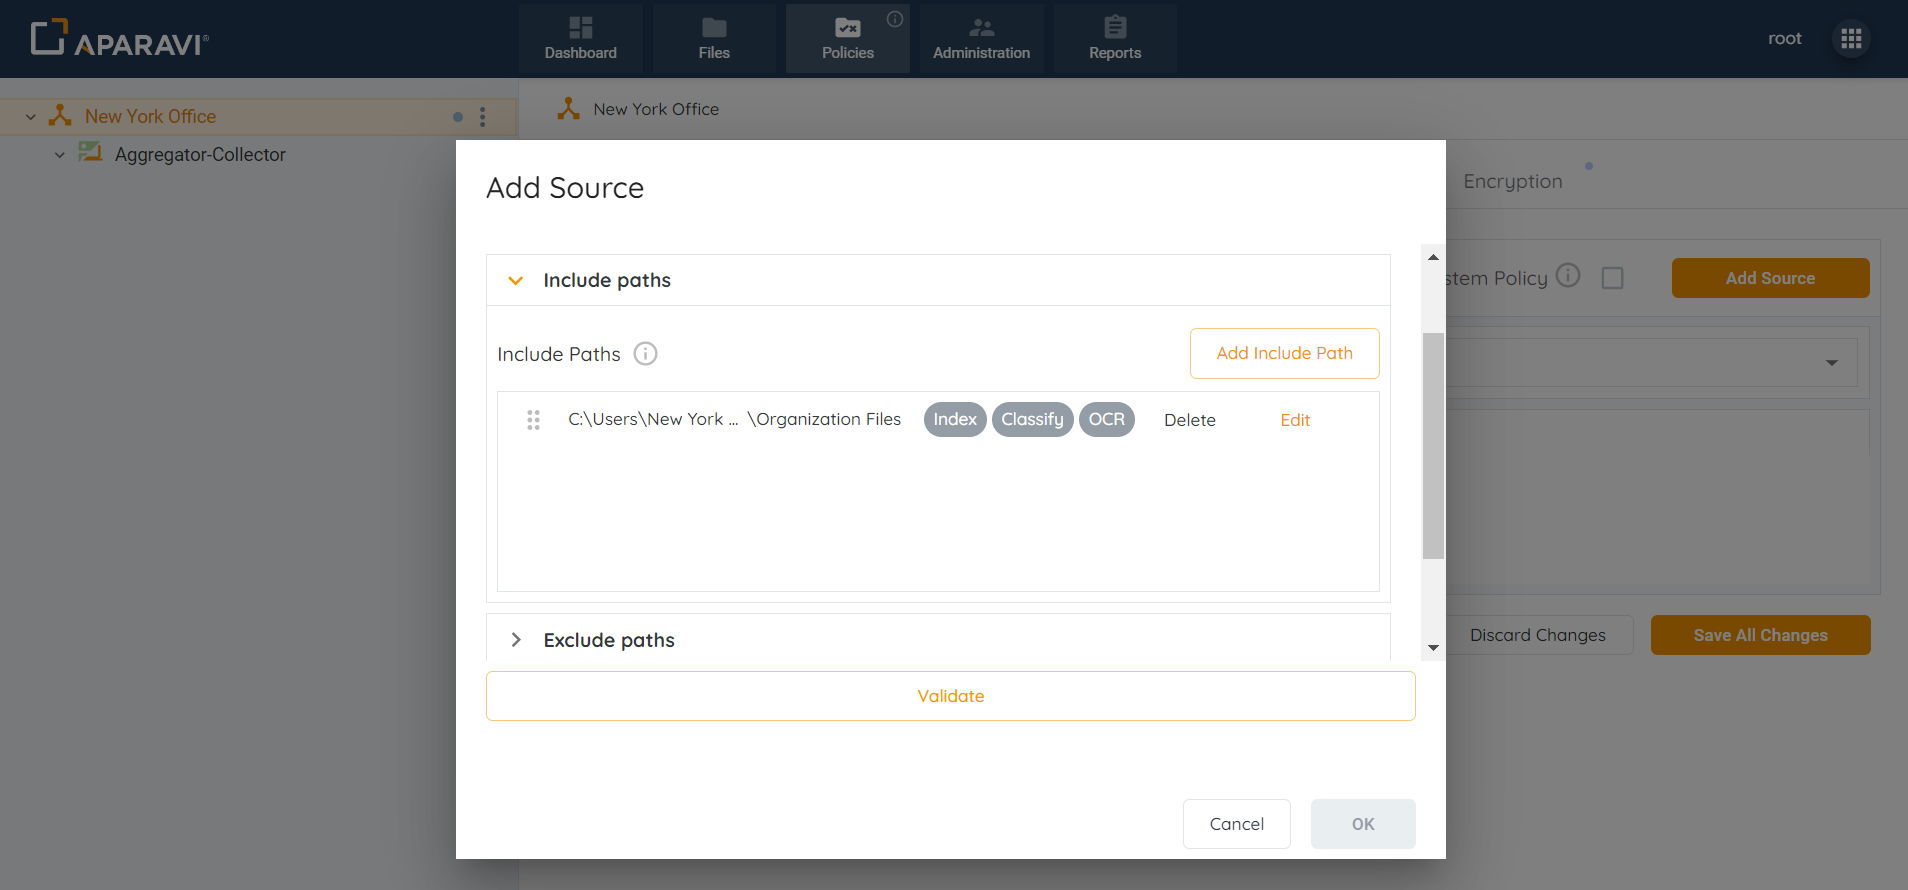Toggle the Classify tag on the path
The width and height of the screenshot is (1908, 890).
(x=1032, y=420)
